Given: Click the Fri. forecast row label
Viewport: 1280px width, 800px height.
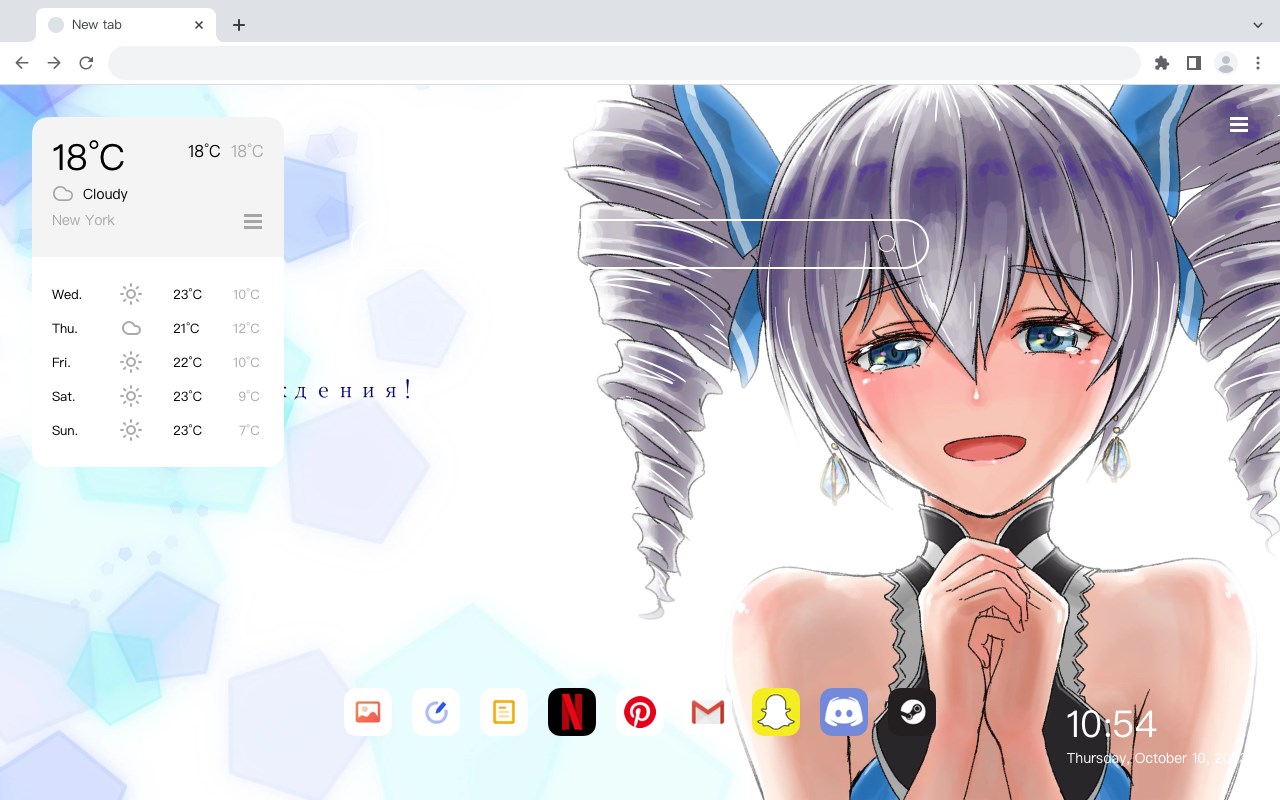Looking at the screenshot, I should pos(61,362).
